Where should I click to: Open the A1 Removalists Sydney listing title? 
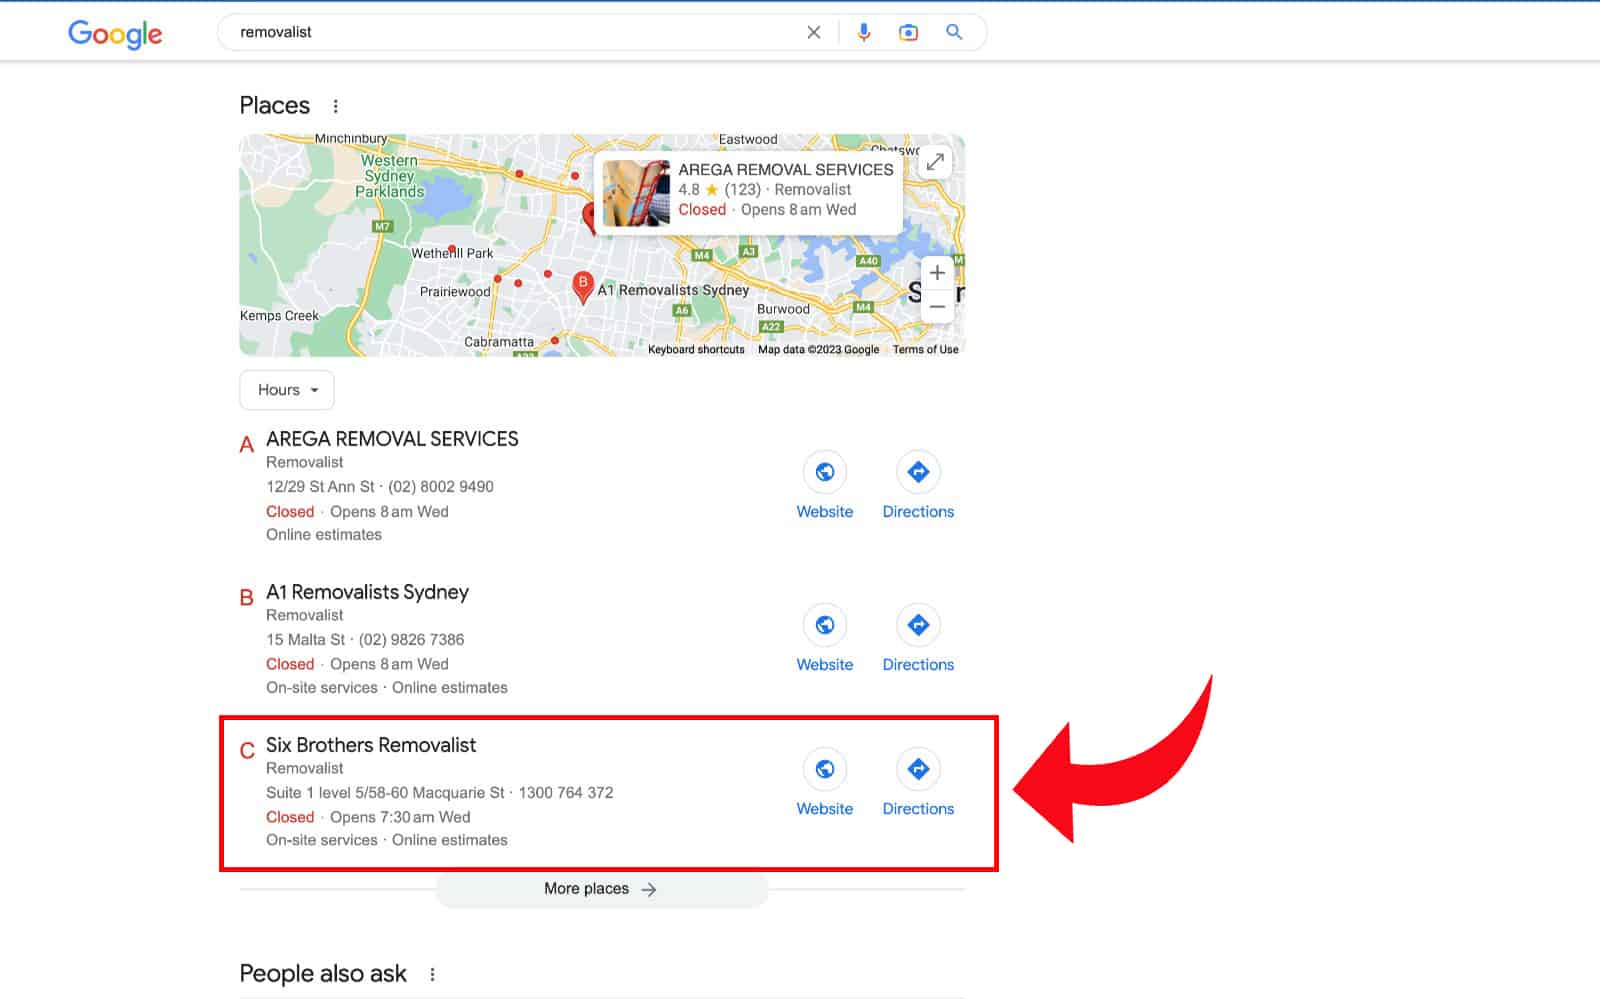pos(367,592)
